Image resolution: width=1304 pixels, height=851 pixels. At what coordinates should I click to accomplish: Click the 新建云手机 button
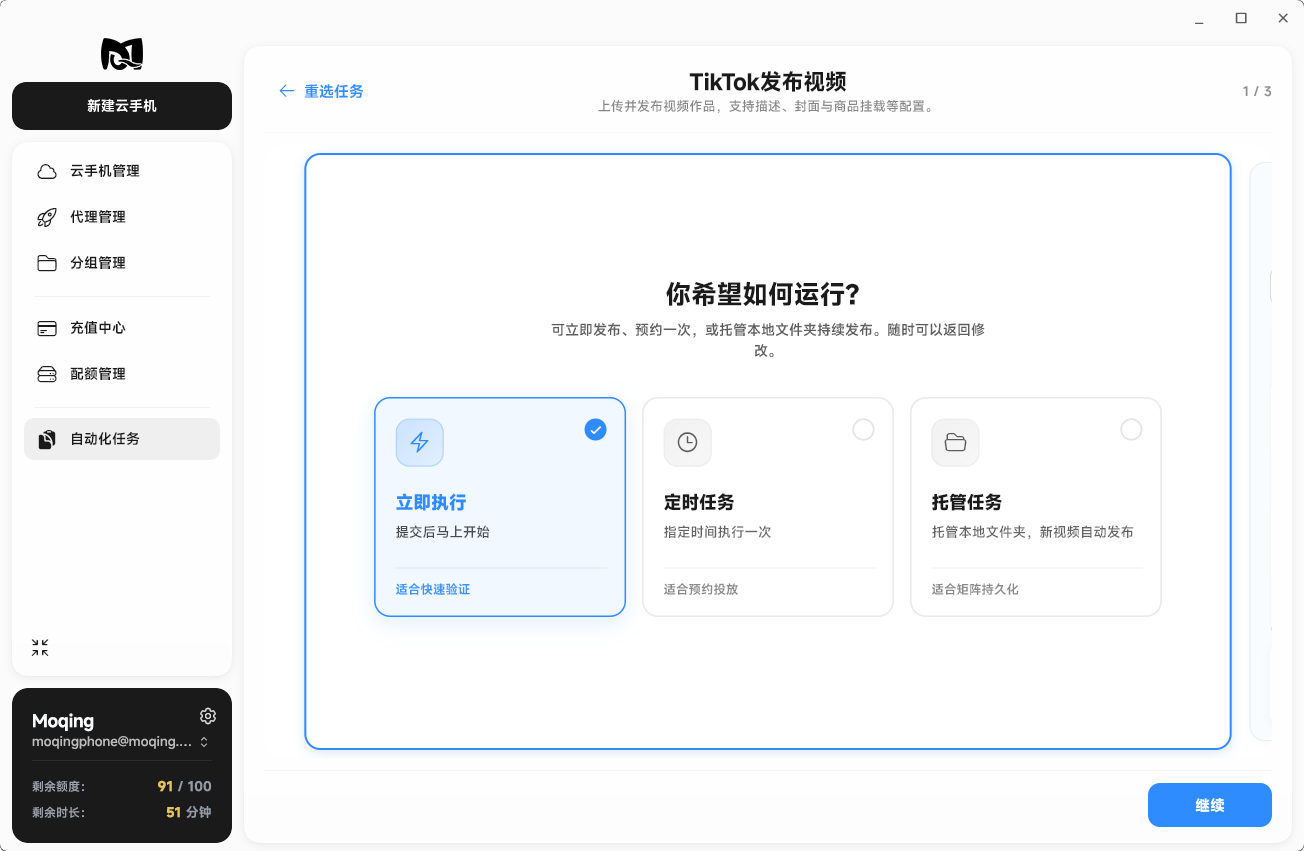click(x=122, y=106)
